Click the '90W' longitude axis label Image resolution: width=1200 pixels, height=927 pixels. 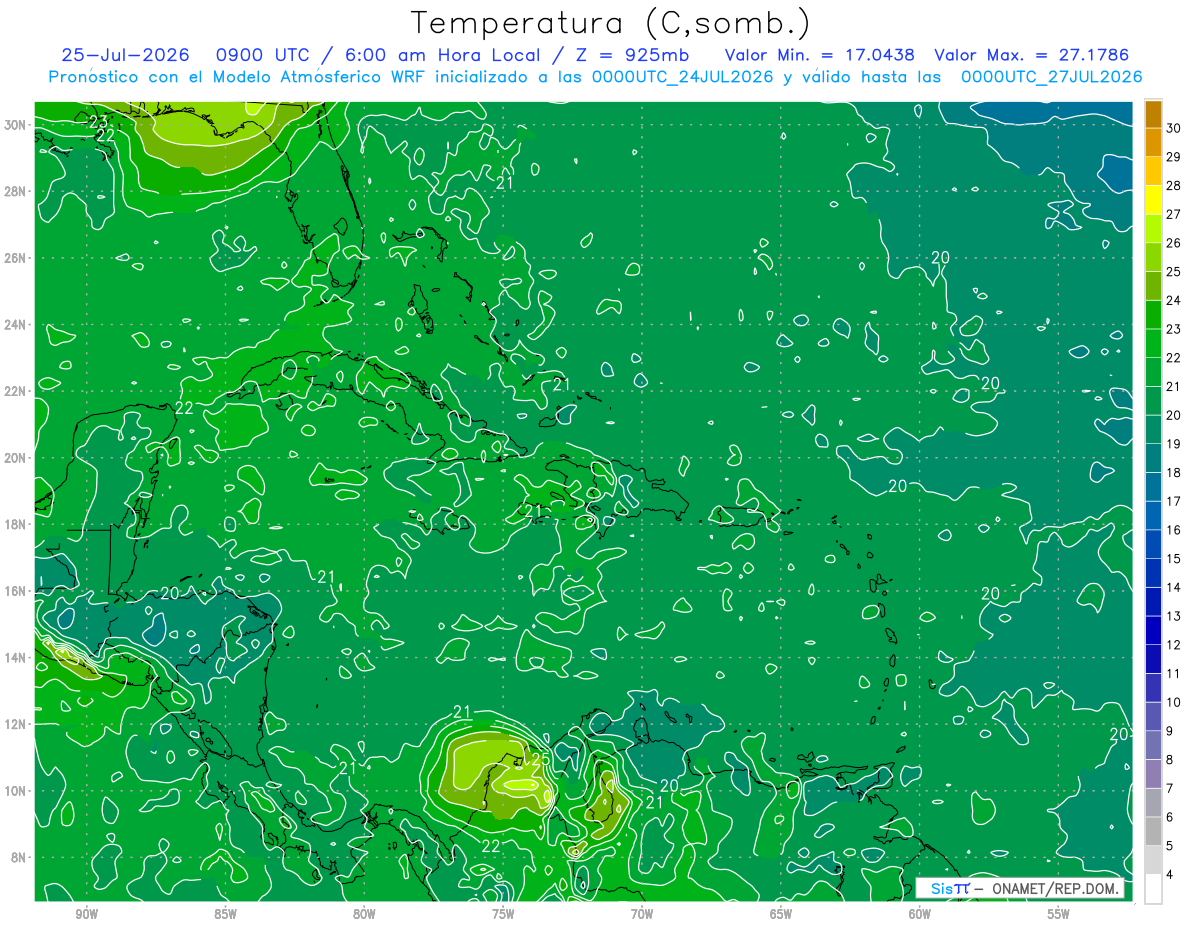click(x=86, y=915)
